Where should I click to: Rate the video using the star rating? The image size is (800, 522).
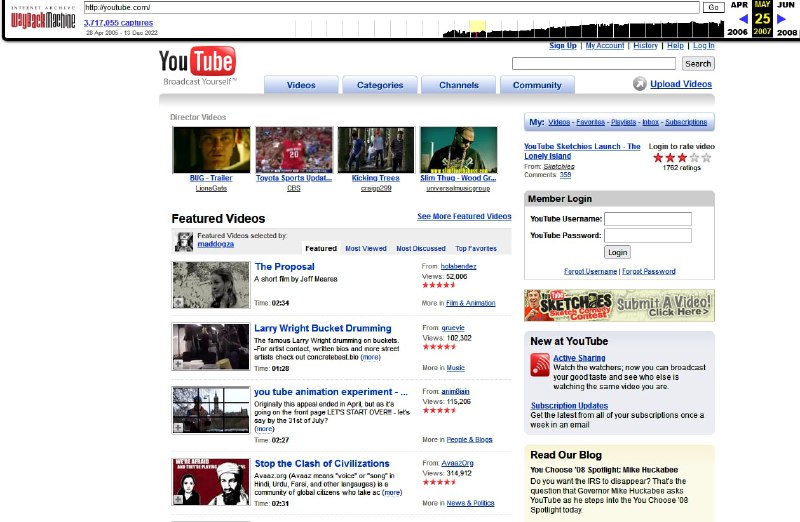coord(682,157)
